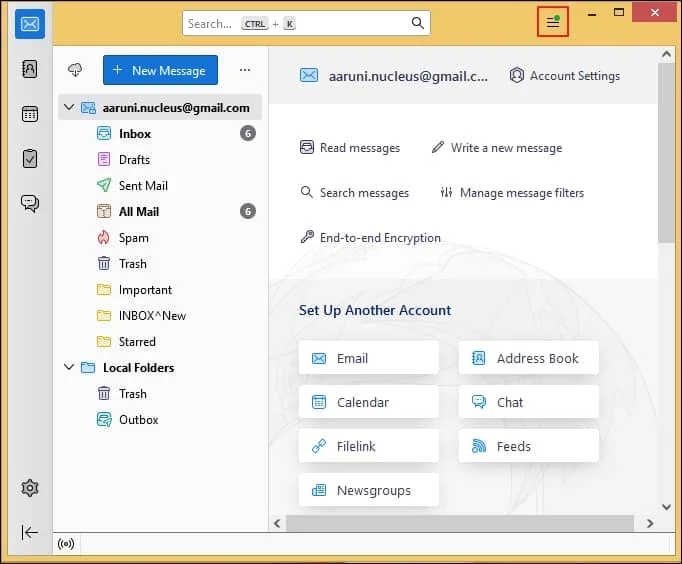Click Read messages link
Image resolution: width=682 pixels, height=564 pixels.
coord(350,148)
